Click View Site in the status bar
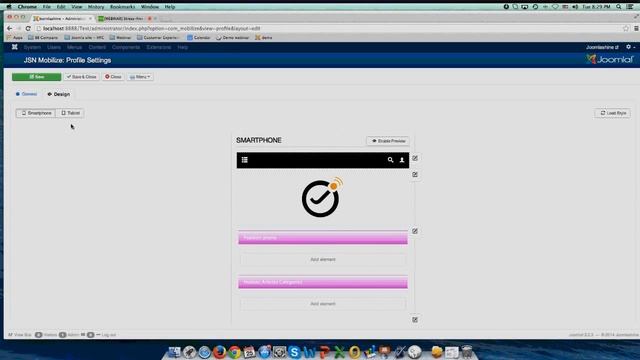640x360 pixels. 20,335
